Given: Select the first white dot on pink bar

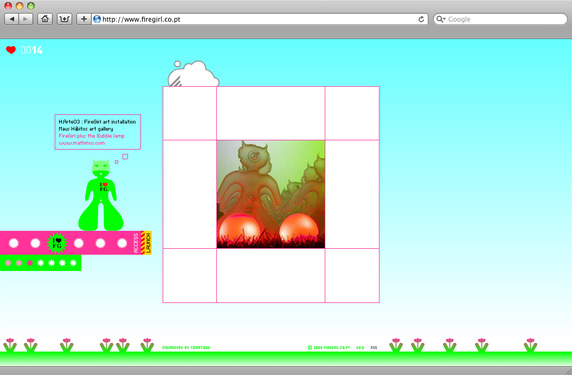Looking at the screenshot, I should [13, 243].
